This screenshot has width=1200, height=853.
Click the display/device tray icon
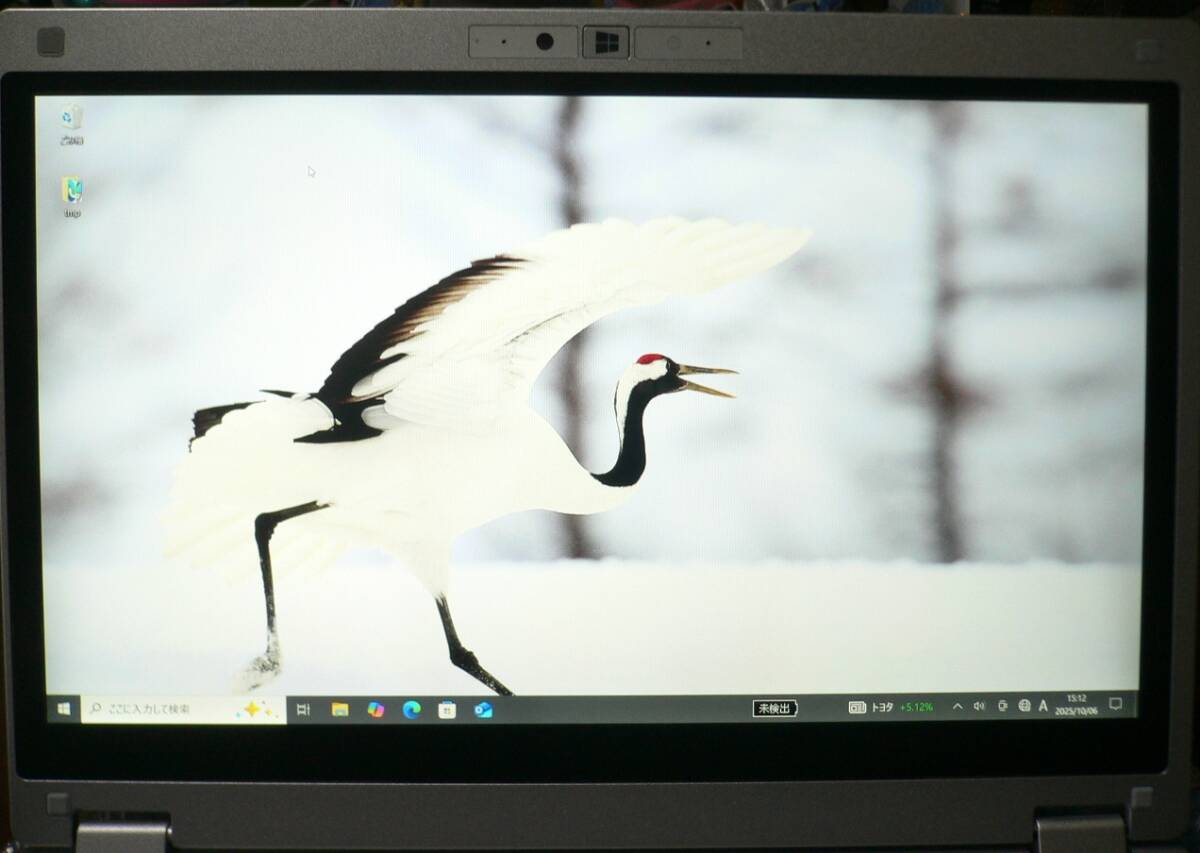1002,705
